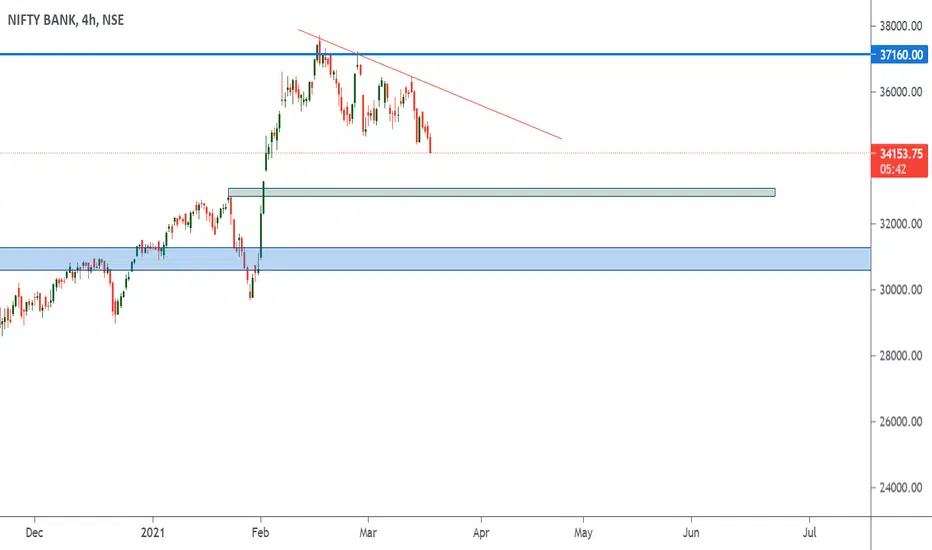Click the 28000.00 price axis label
The image size is (932, 550).
901,356
